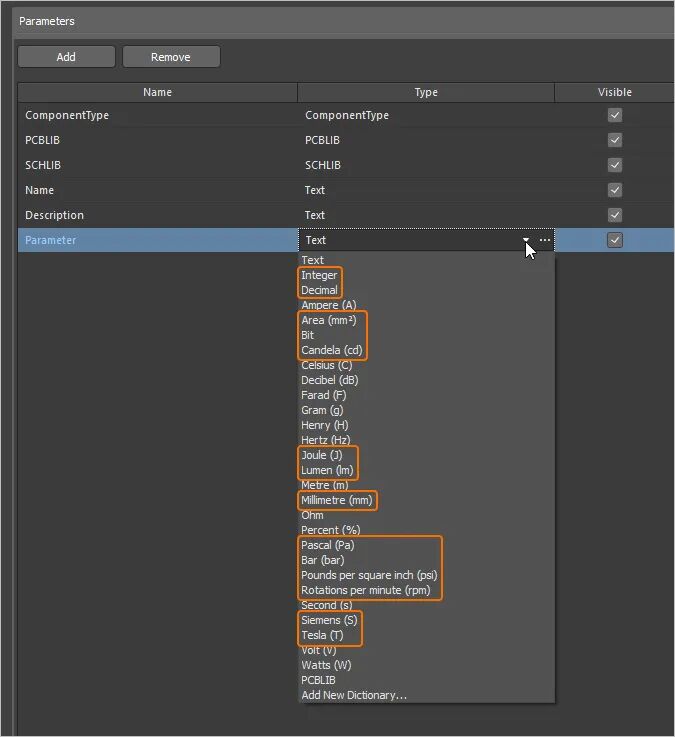Select Candela (cd) from the list
The height and width of the screenshot is (737, 675).
coord(332,350)
